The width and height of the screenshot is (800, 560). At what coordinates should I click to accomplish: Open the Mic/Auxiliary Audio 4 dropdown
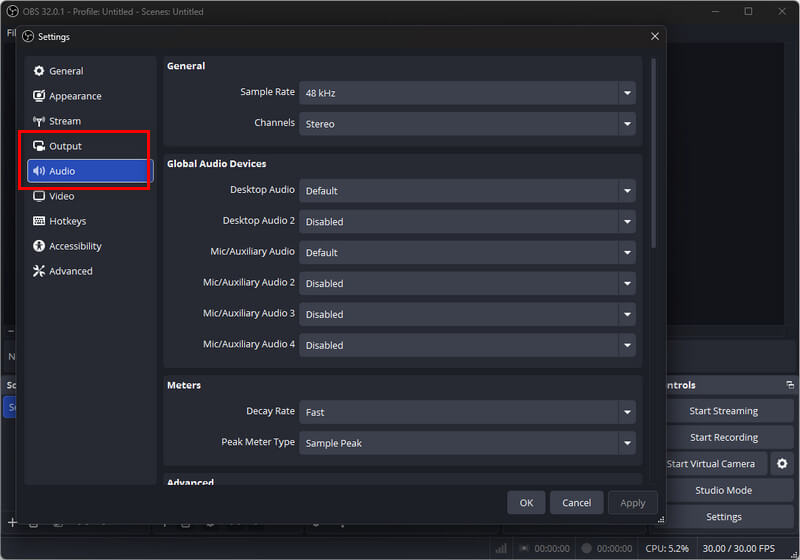click(x=467, y=345)
